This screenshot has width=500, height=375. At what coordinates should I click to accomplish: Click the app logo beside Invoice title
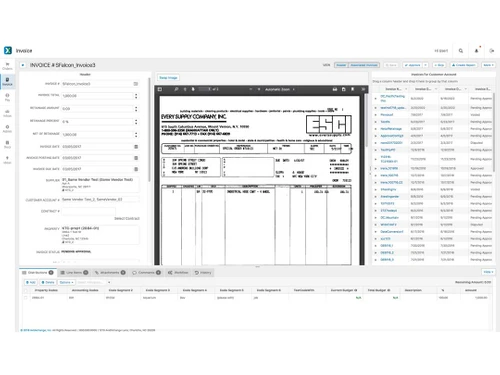[x=8, y=50]
